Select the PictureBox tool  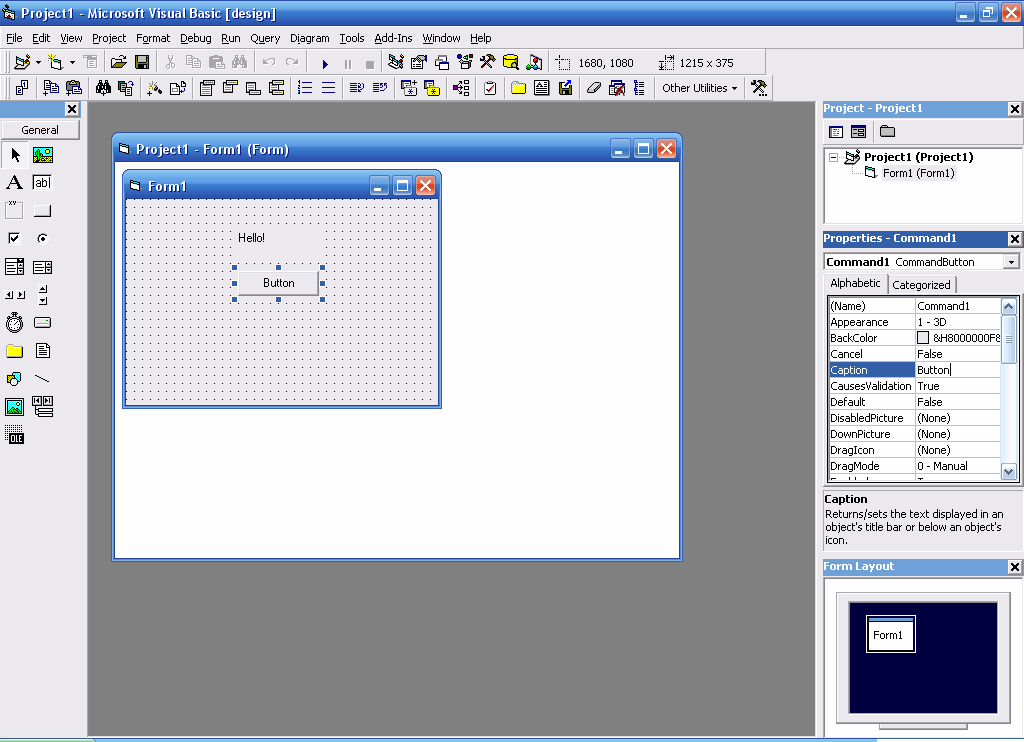point(42,155)
